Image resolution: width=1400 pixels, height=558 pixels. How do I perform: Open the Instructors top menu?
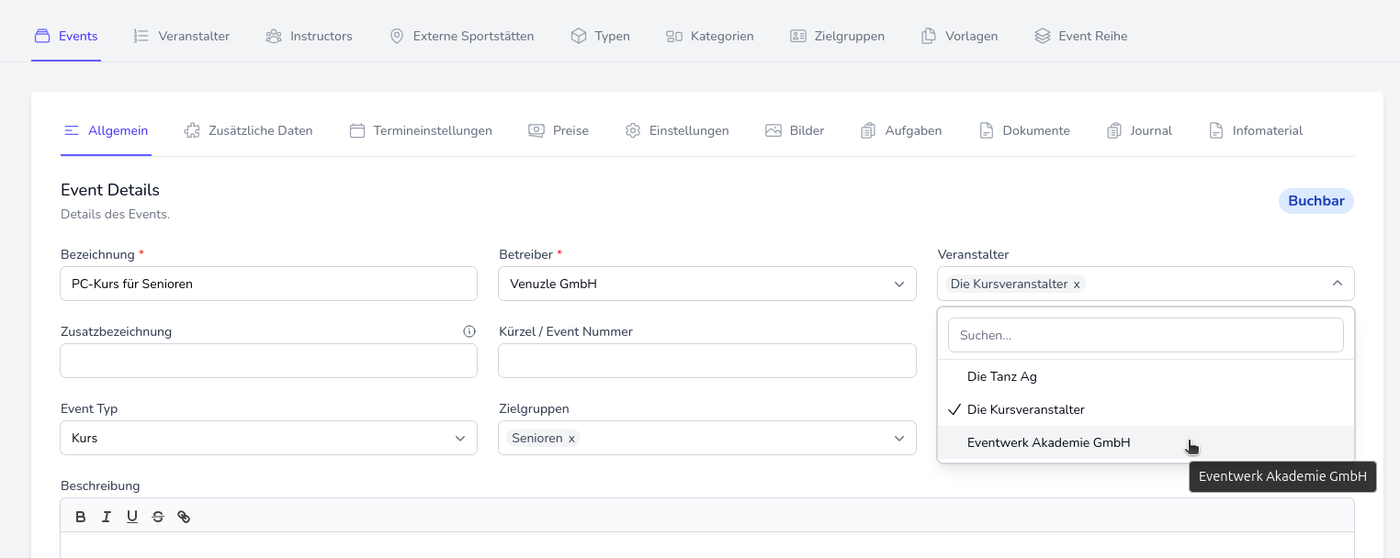pos(310,36)
